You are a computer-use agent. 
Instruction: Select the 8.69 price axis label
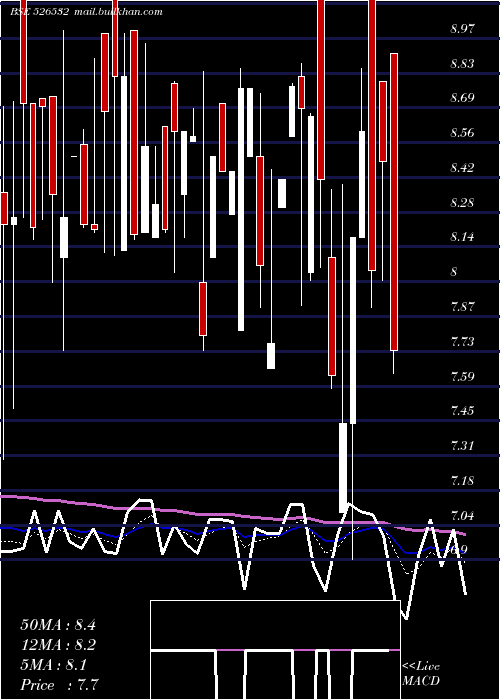point(462,98)
